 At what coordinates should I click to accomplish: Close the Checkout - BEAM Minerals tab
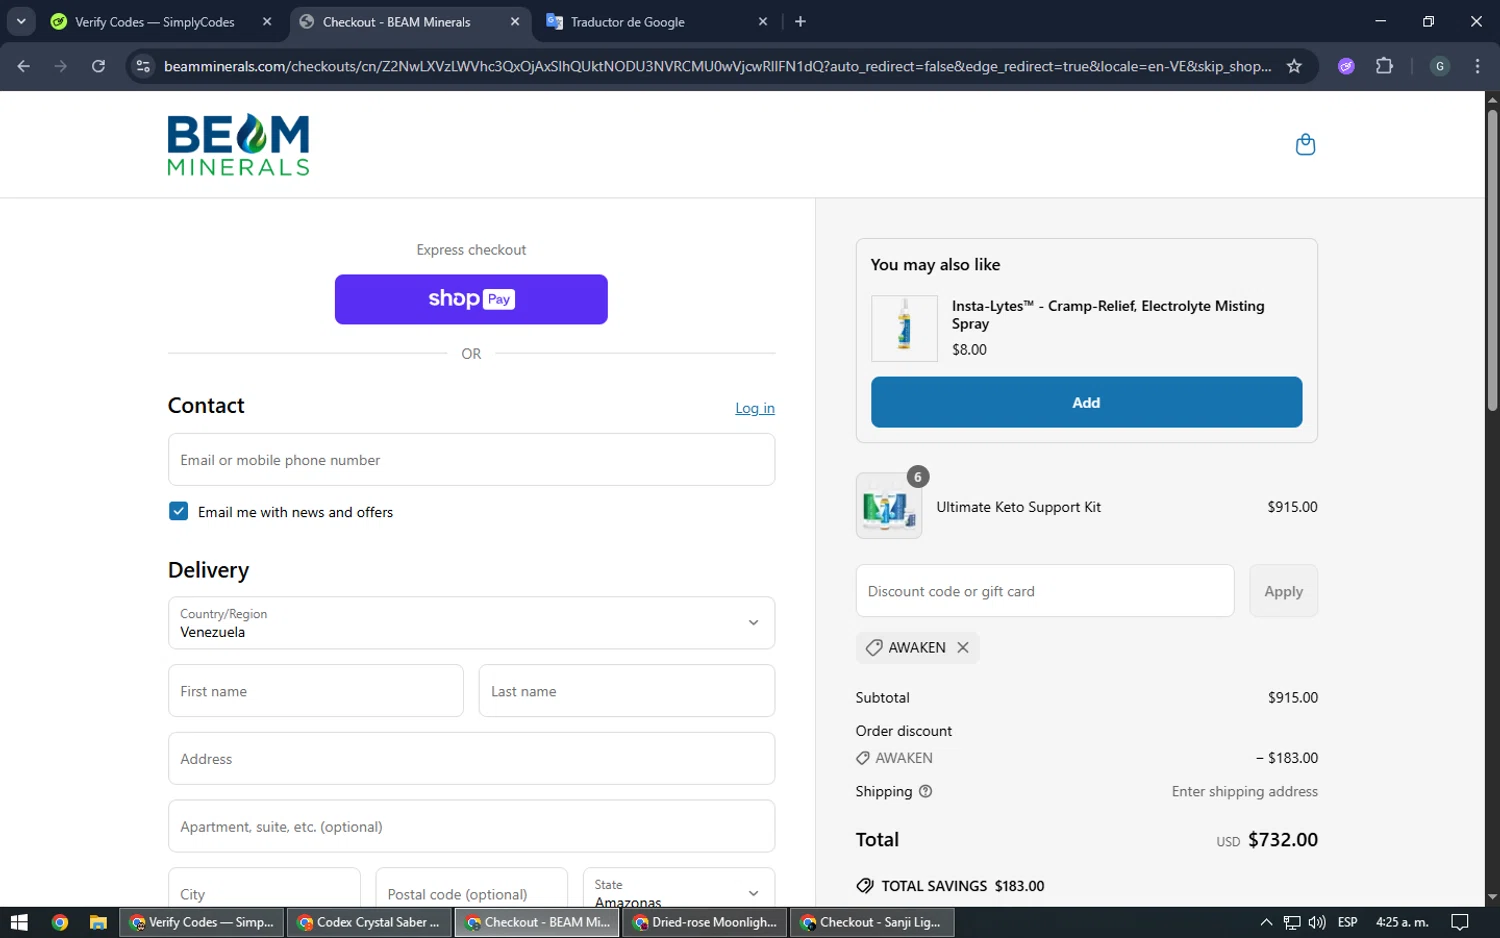515,21
